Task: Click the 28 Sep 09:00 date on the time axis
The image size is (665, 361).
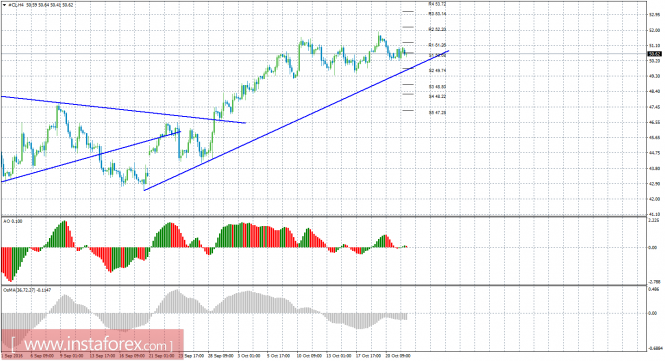Action: coord(221,355)
